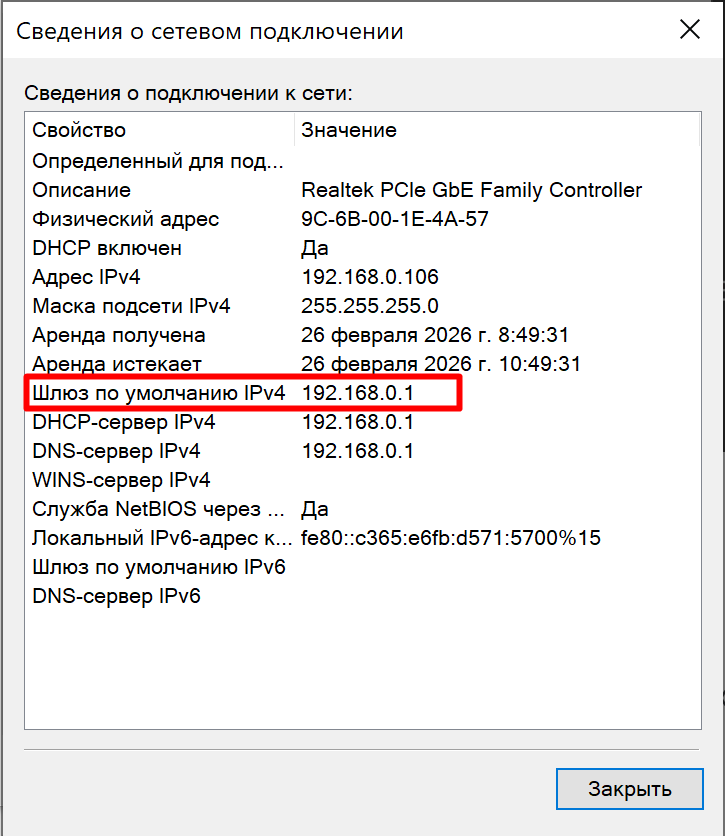Click the Realtek PCIe GbE Family Controller value
Image resolution: width=725 pixels, height=836 pixels.
[x=472, y=189]
